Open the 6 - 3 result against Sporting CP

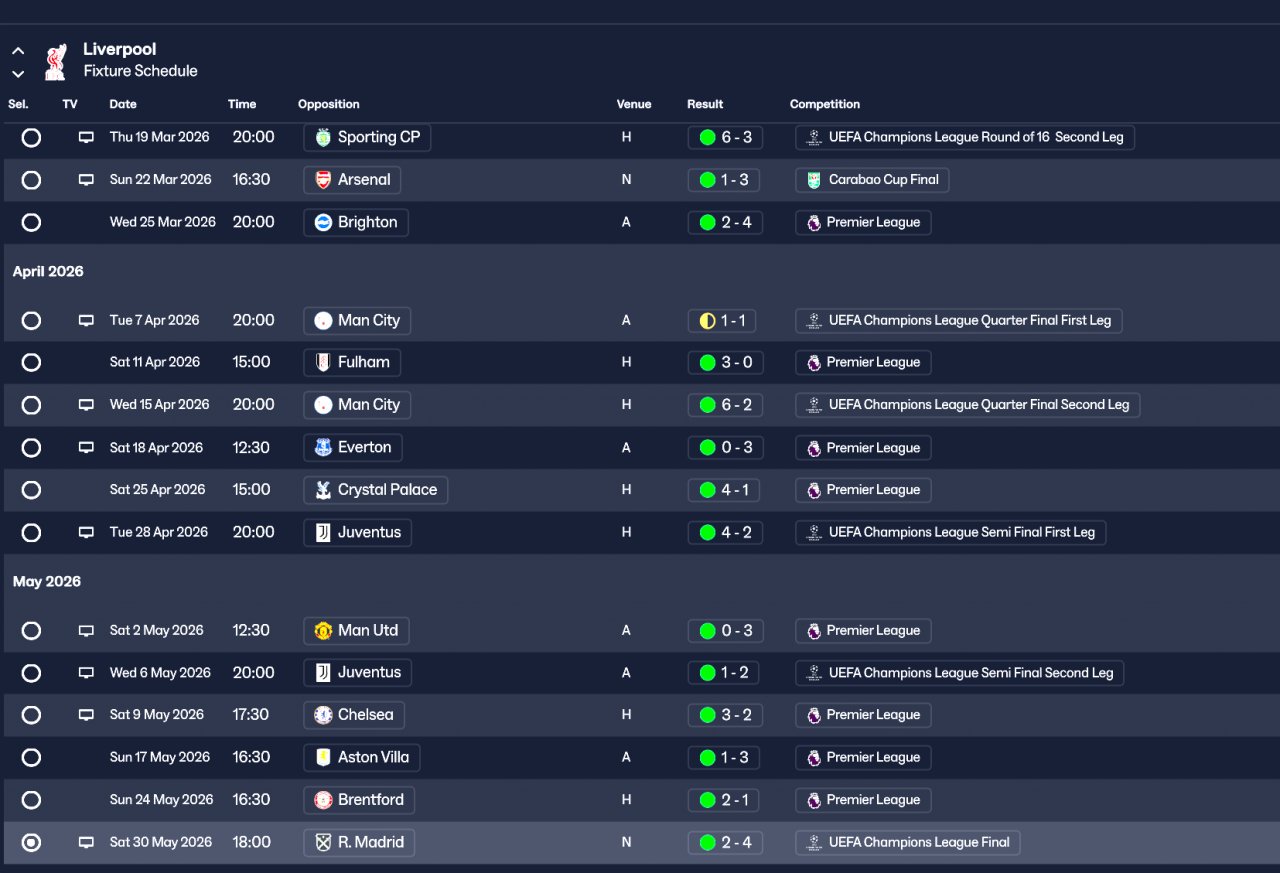[725, 138]
